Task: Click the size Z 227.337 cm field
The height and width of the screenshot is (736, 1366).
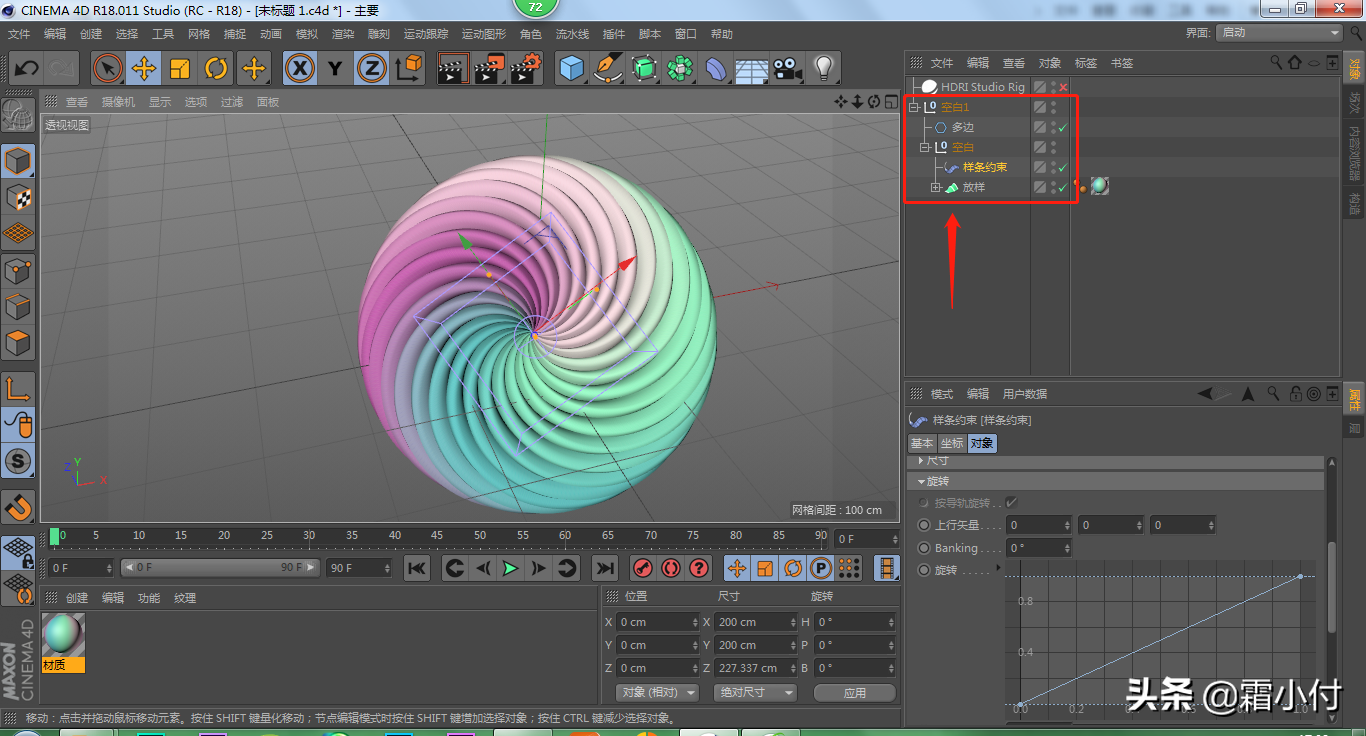Action: click(755, 668)
